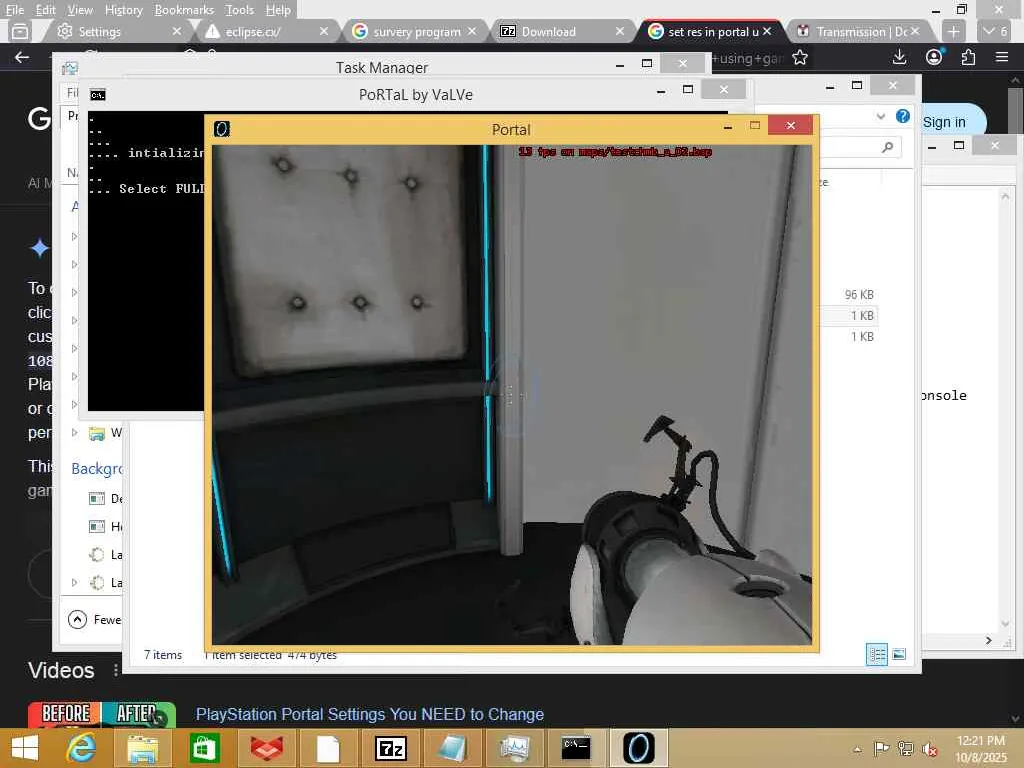
Task: Select the 96 KB file row in File Explorer
Action: tap(848, 295)
